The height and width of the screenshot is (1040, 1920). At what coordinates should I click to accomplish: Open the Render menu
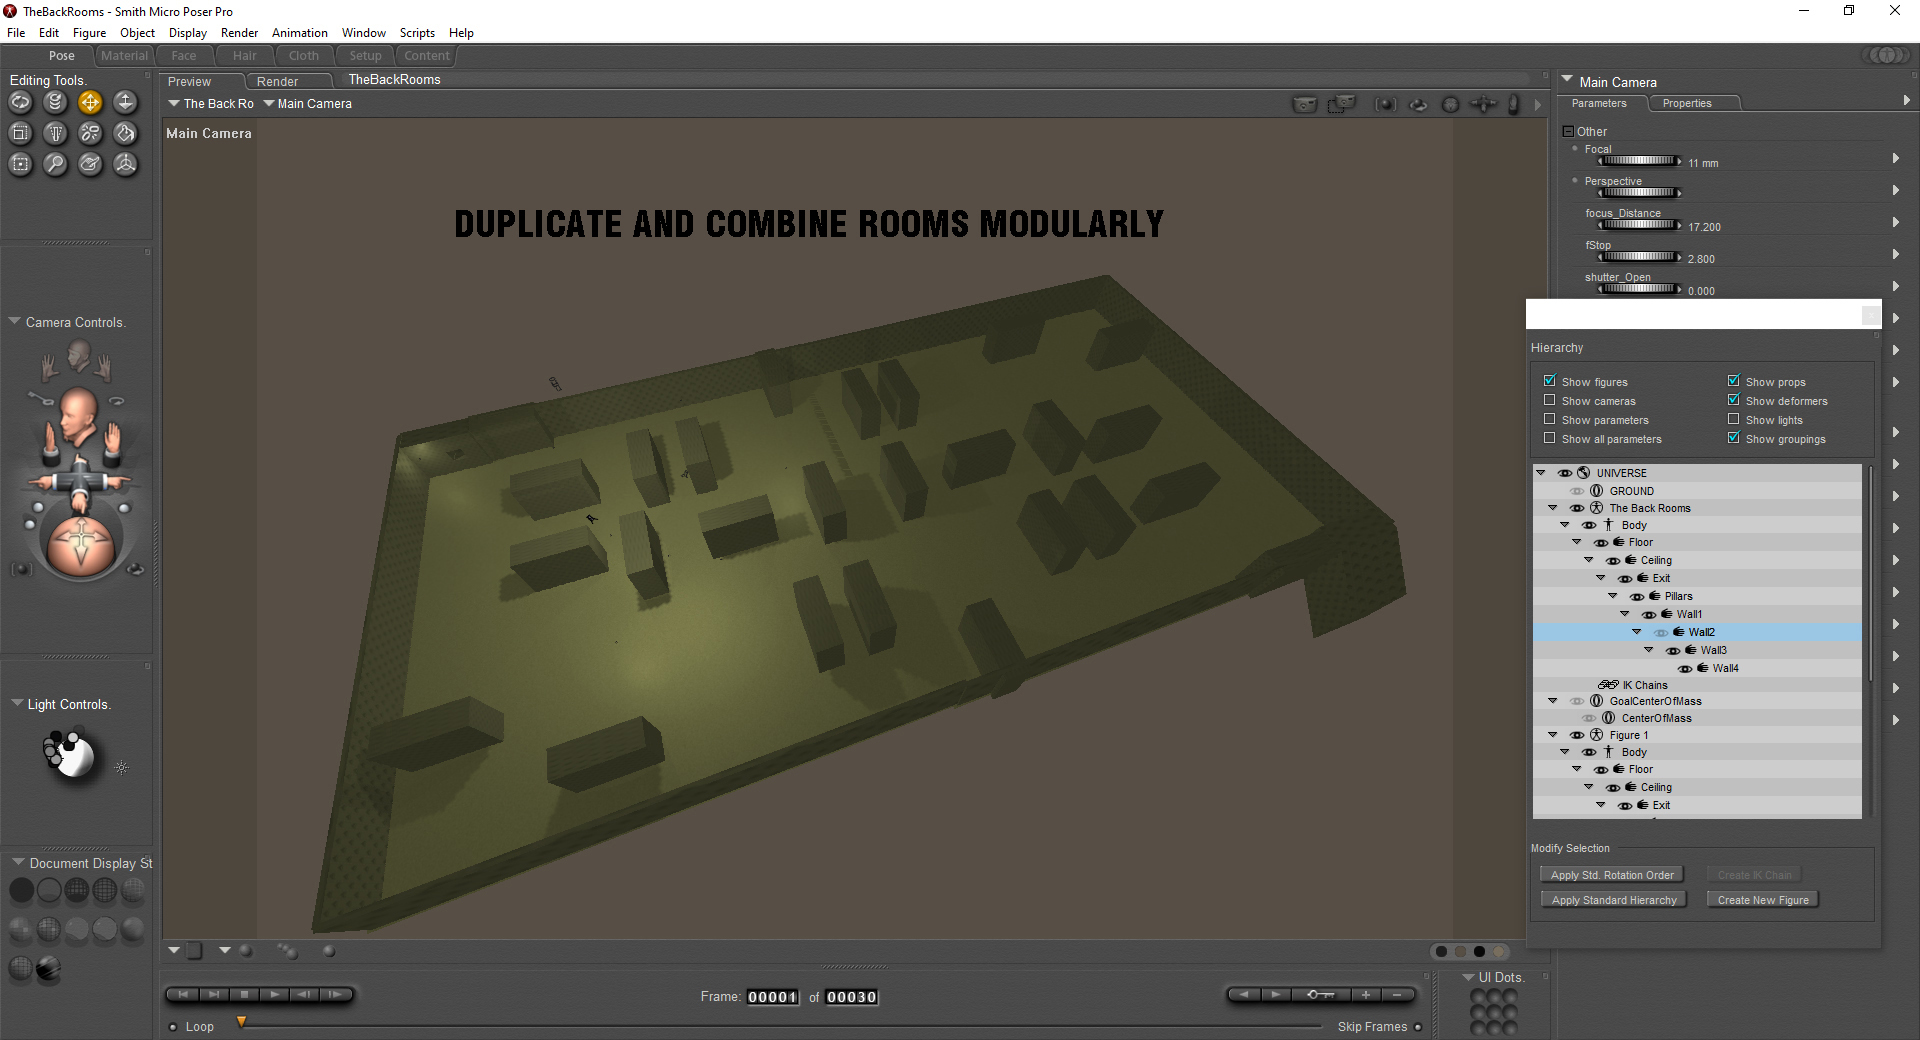[x=239, y=33]
